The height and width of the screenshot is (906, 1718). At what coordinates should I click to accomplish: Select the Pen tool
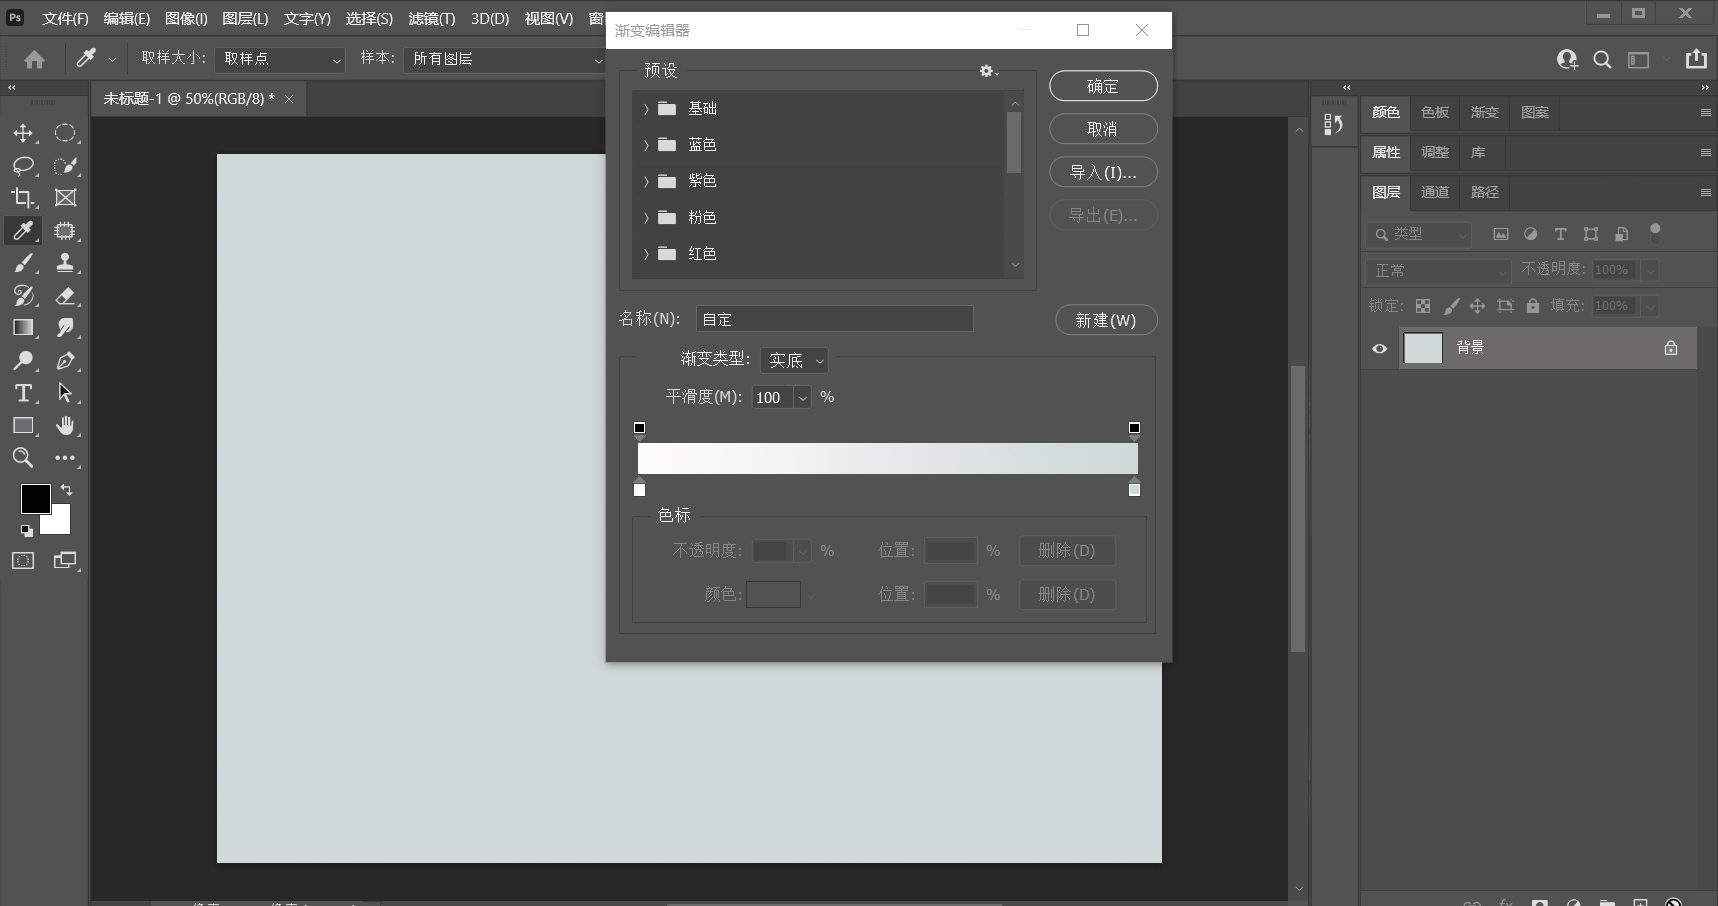[65, 361]
